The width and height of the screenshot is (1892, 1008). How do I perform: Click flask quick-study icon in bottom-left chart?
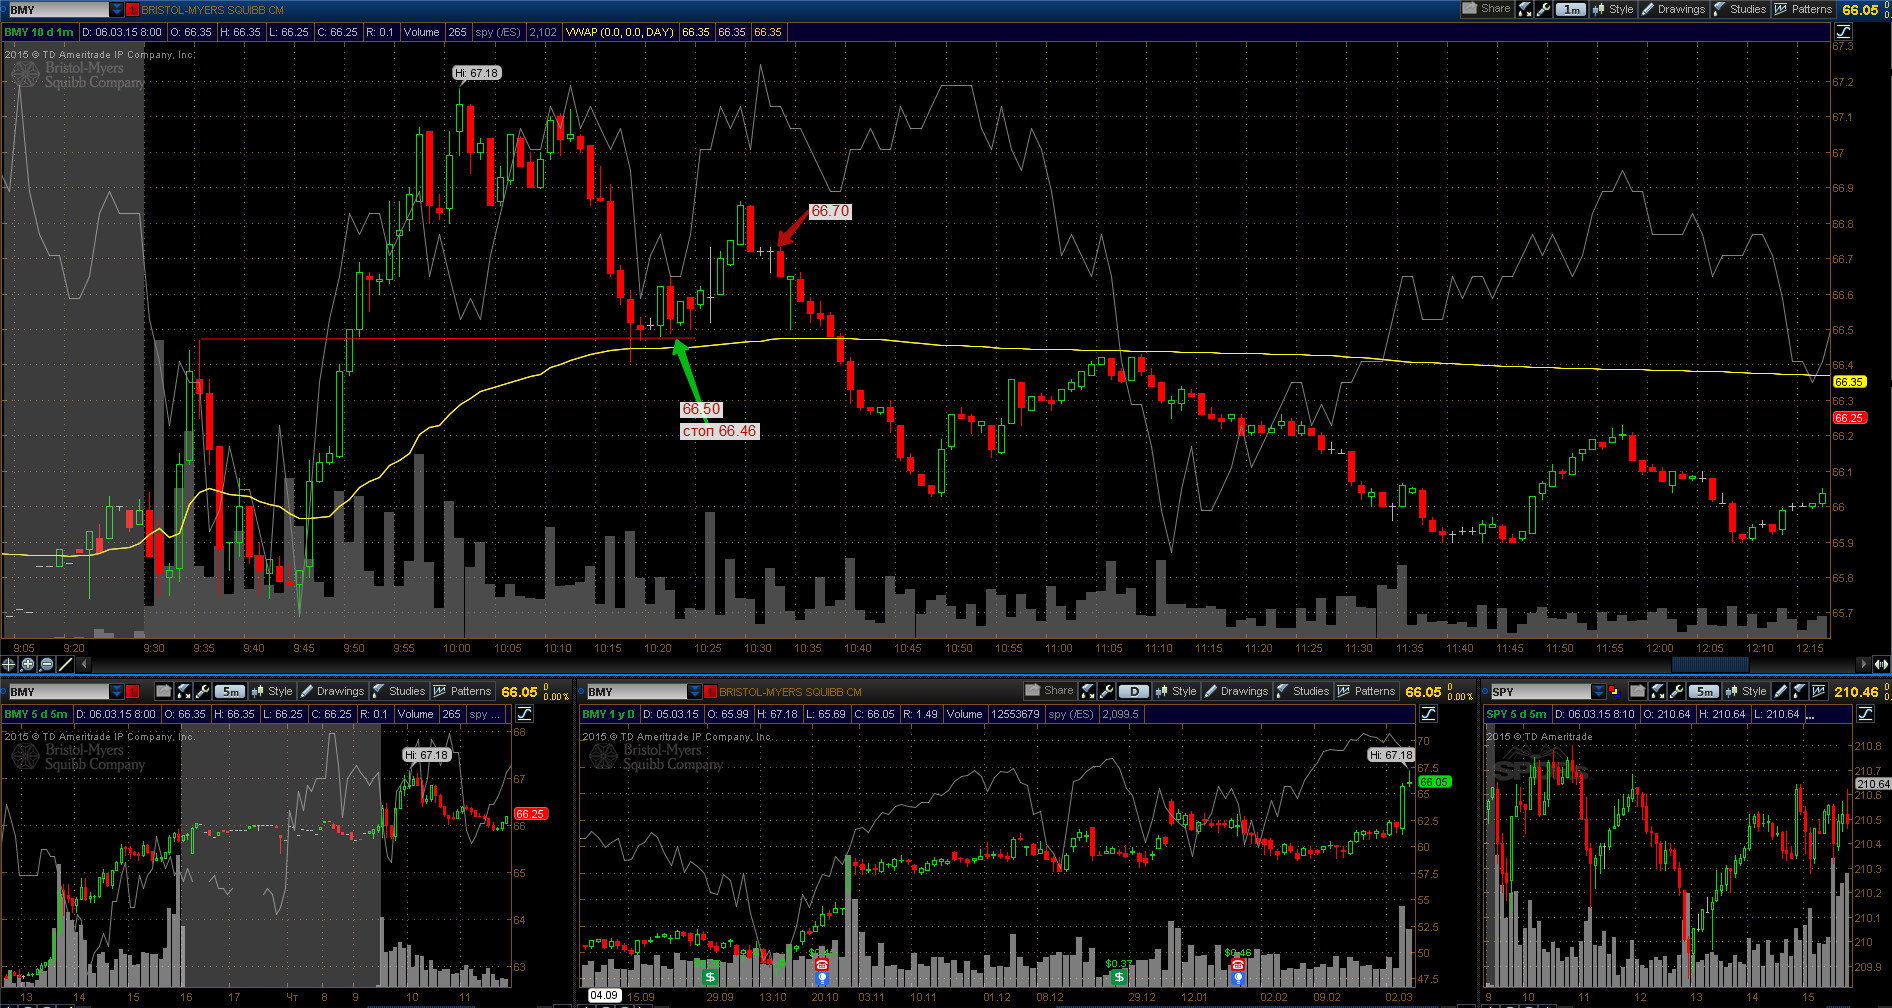tap(184, 691)
